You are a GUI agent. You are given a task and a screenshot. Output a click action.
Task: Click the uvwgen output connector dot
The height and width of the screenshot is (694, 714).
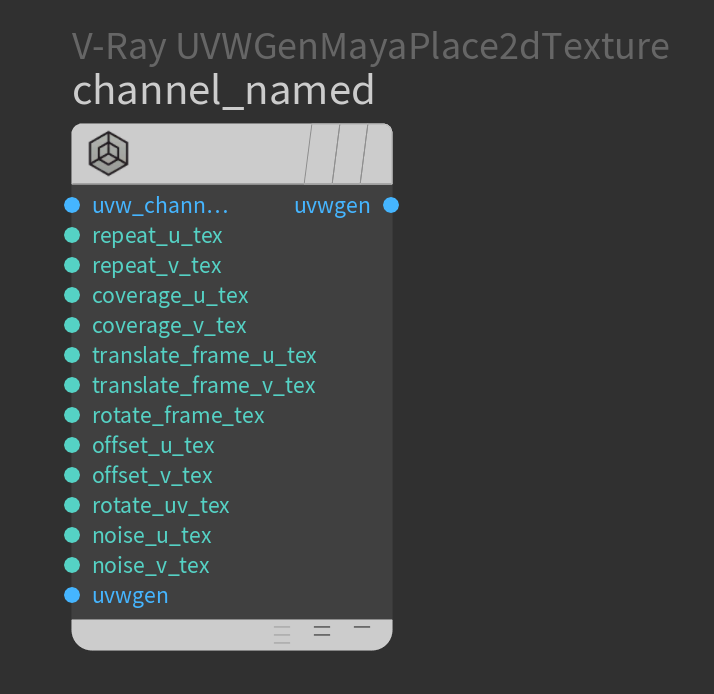[x=391, y=205]
